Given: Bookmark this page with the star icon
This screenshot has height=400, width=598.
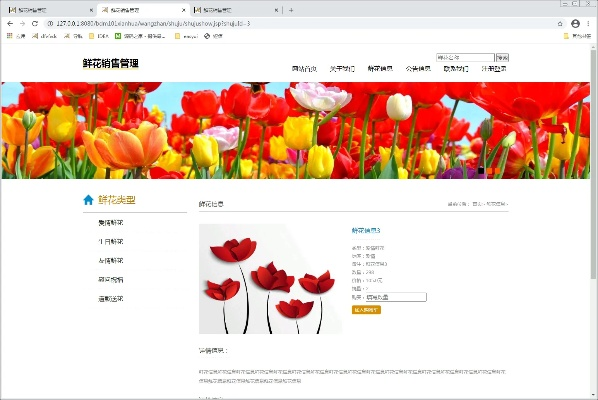Looking at the screenshot, I should (x=560, y=24).
